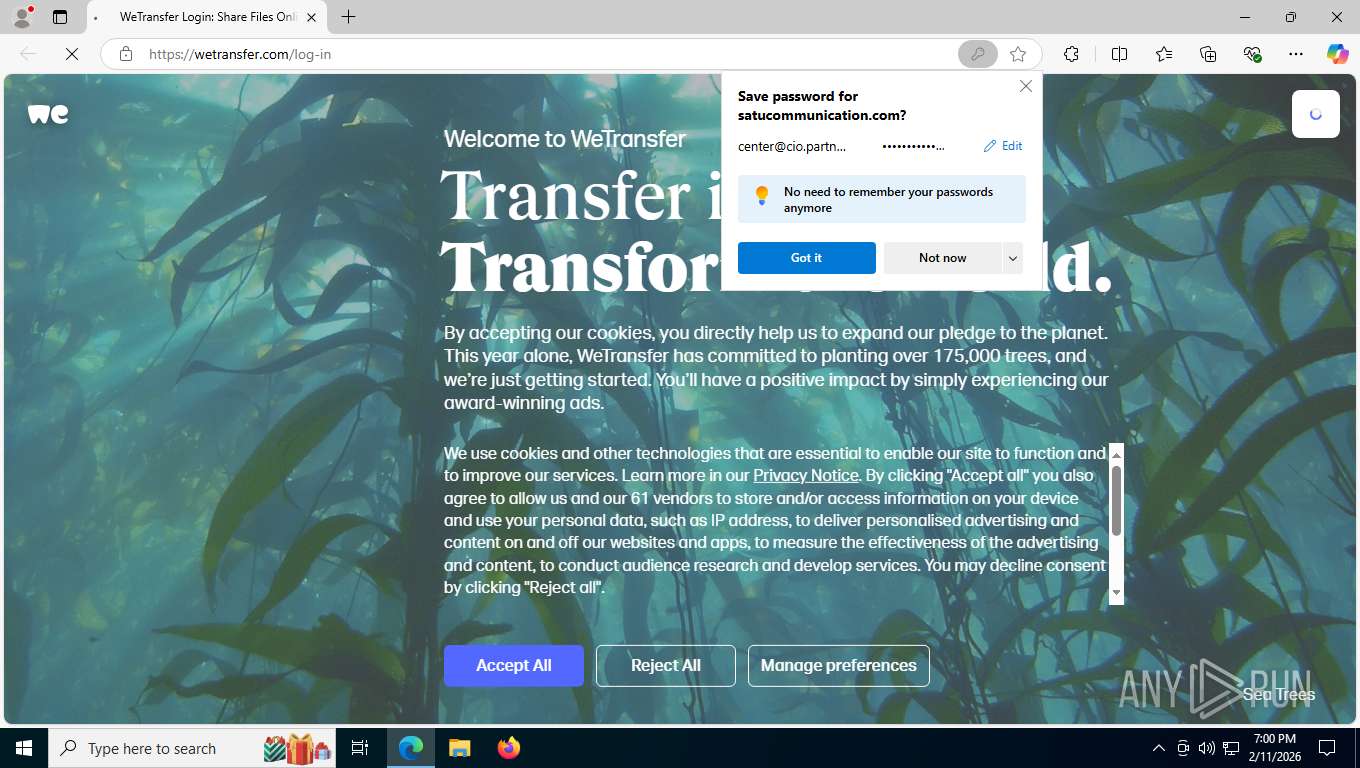Click the WeTransfer logo

click(x=48, y=114)
